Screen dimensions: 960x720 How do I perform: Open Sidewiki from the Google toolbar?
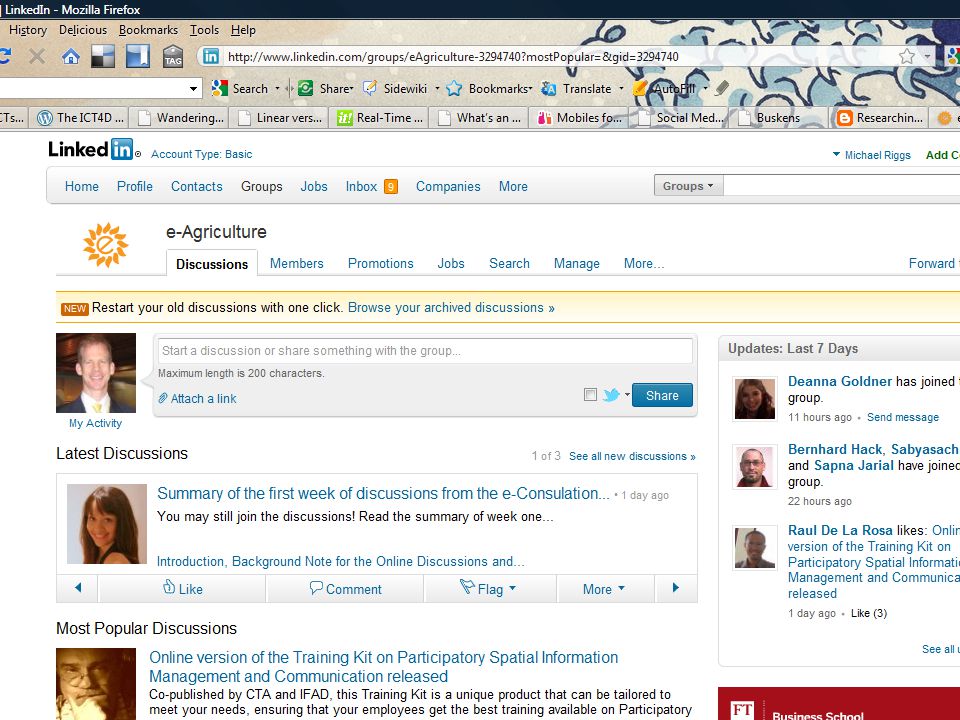click(x=396, y=89)
